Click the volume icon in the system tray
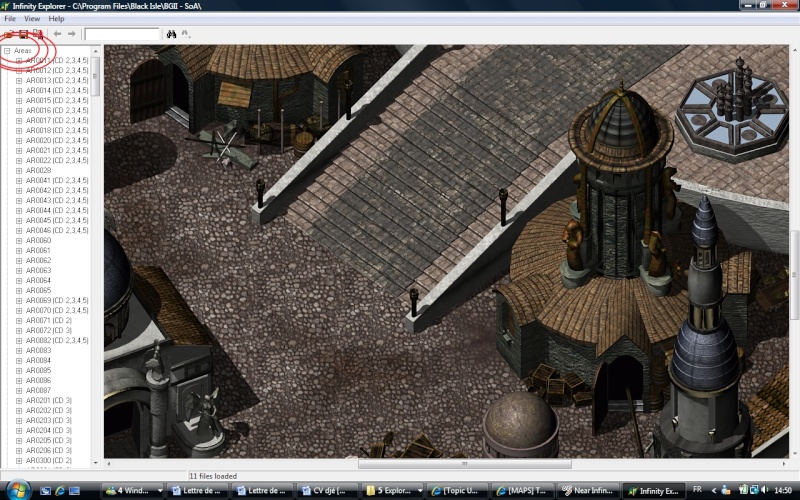 click(x=764, y=490)
